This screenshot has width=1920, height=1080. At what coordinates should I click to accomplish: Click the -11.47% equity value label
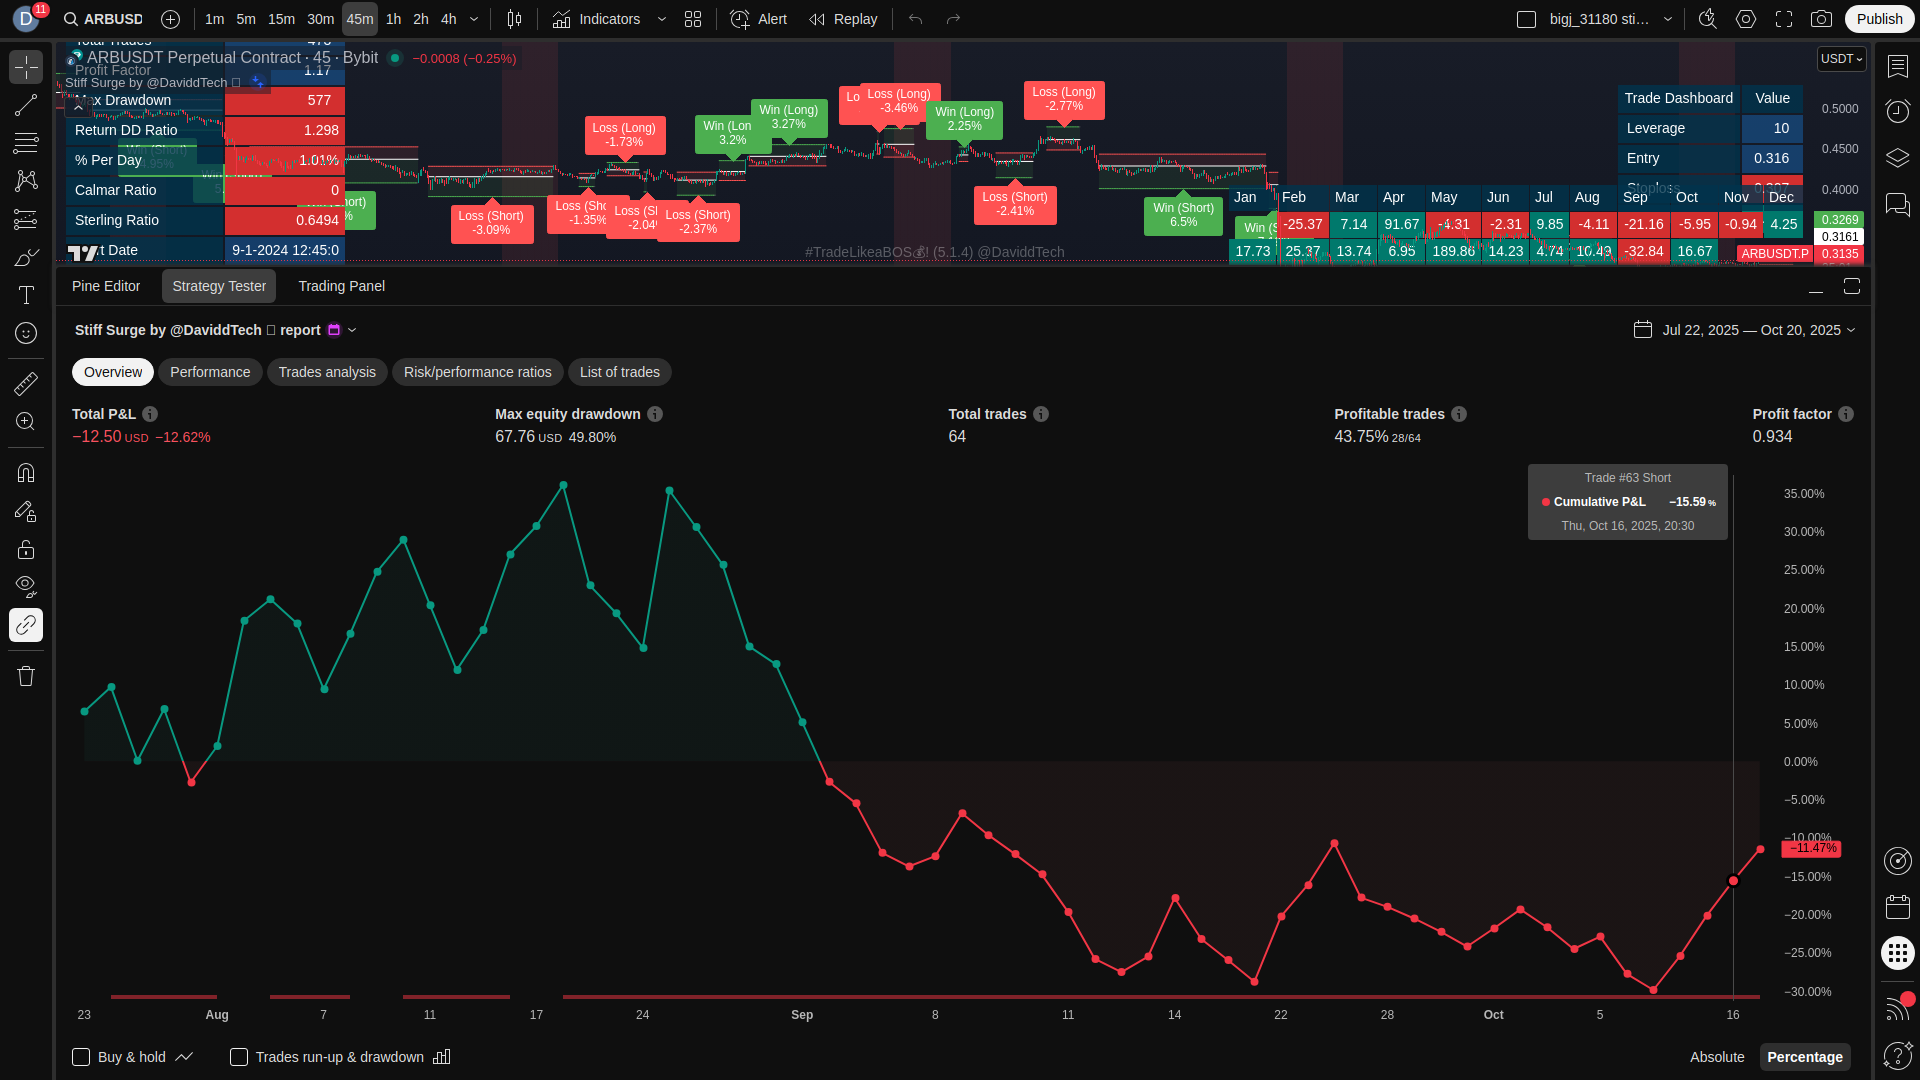click(x=1811, y=848)
